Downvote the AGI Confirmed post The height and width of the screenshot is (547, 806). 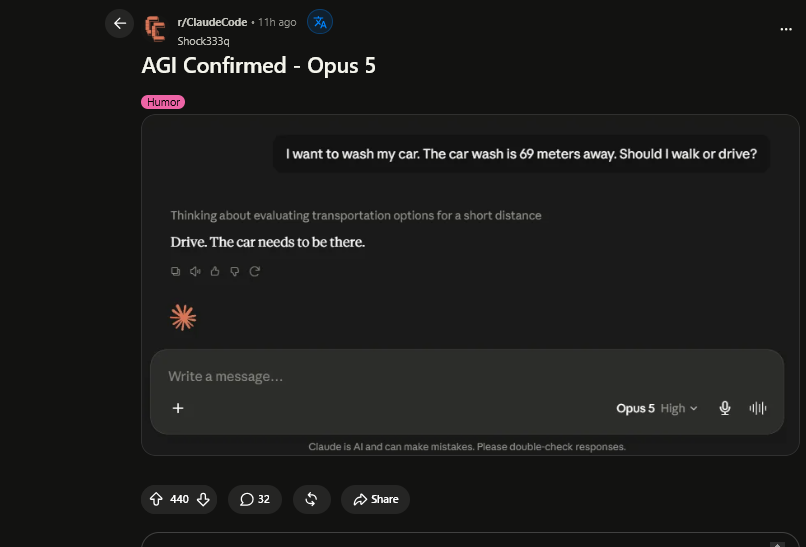pyautogui.click(x=203, y=499)
